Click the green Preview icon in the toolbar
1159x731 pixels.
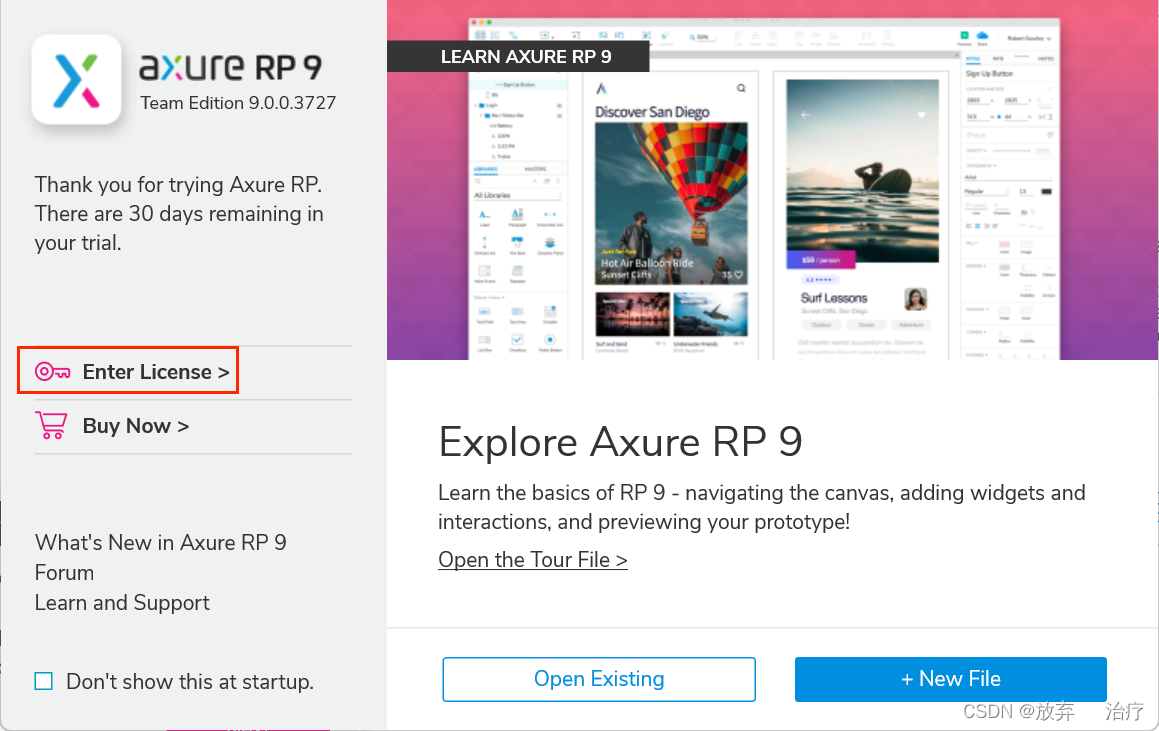[965, 34]
